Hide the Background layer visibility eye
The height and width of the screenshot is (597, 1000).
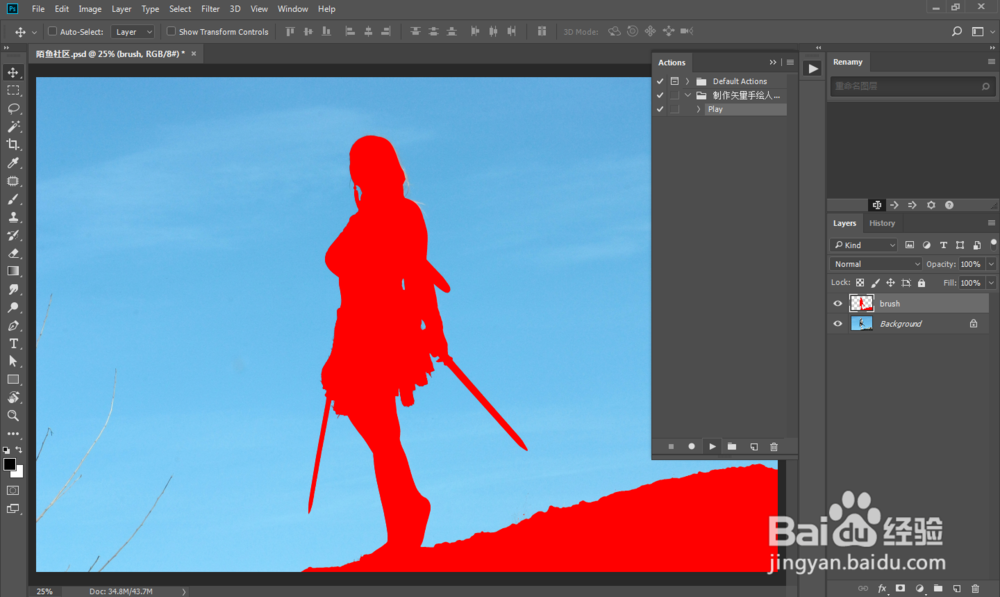pos(838,323)
